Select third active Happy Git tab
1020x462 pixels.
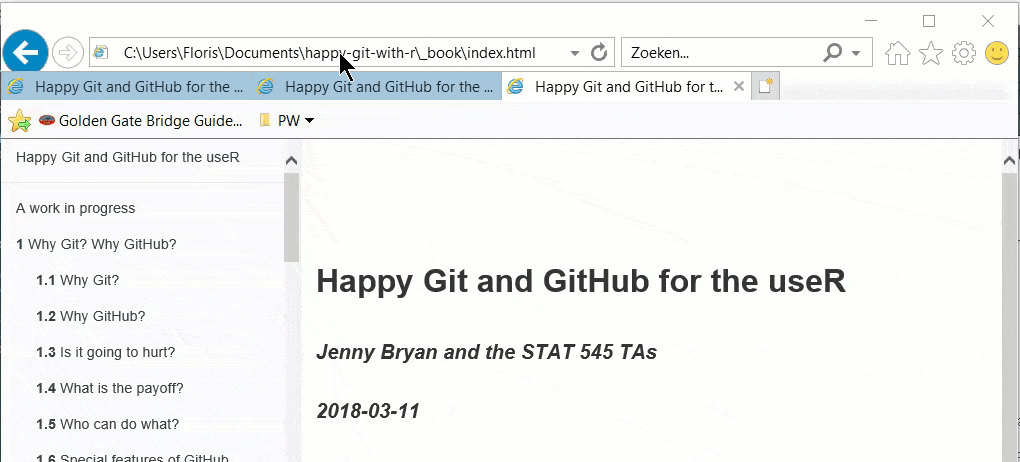[x=626, y=86]
